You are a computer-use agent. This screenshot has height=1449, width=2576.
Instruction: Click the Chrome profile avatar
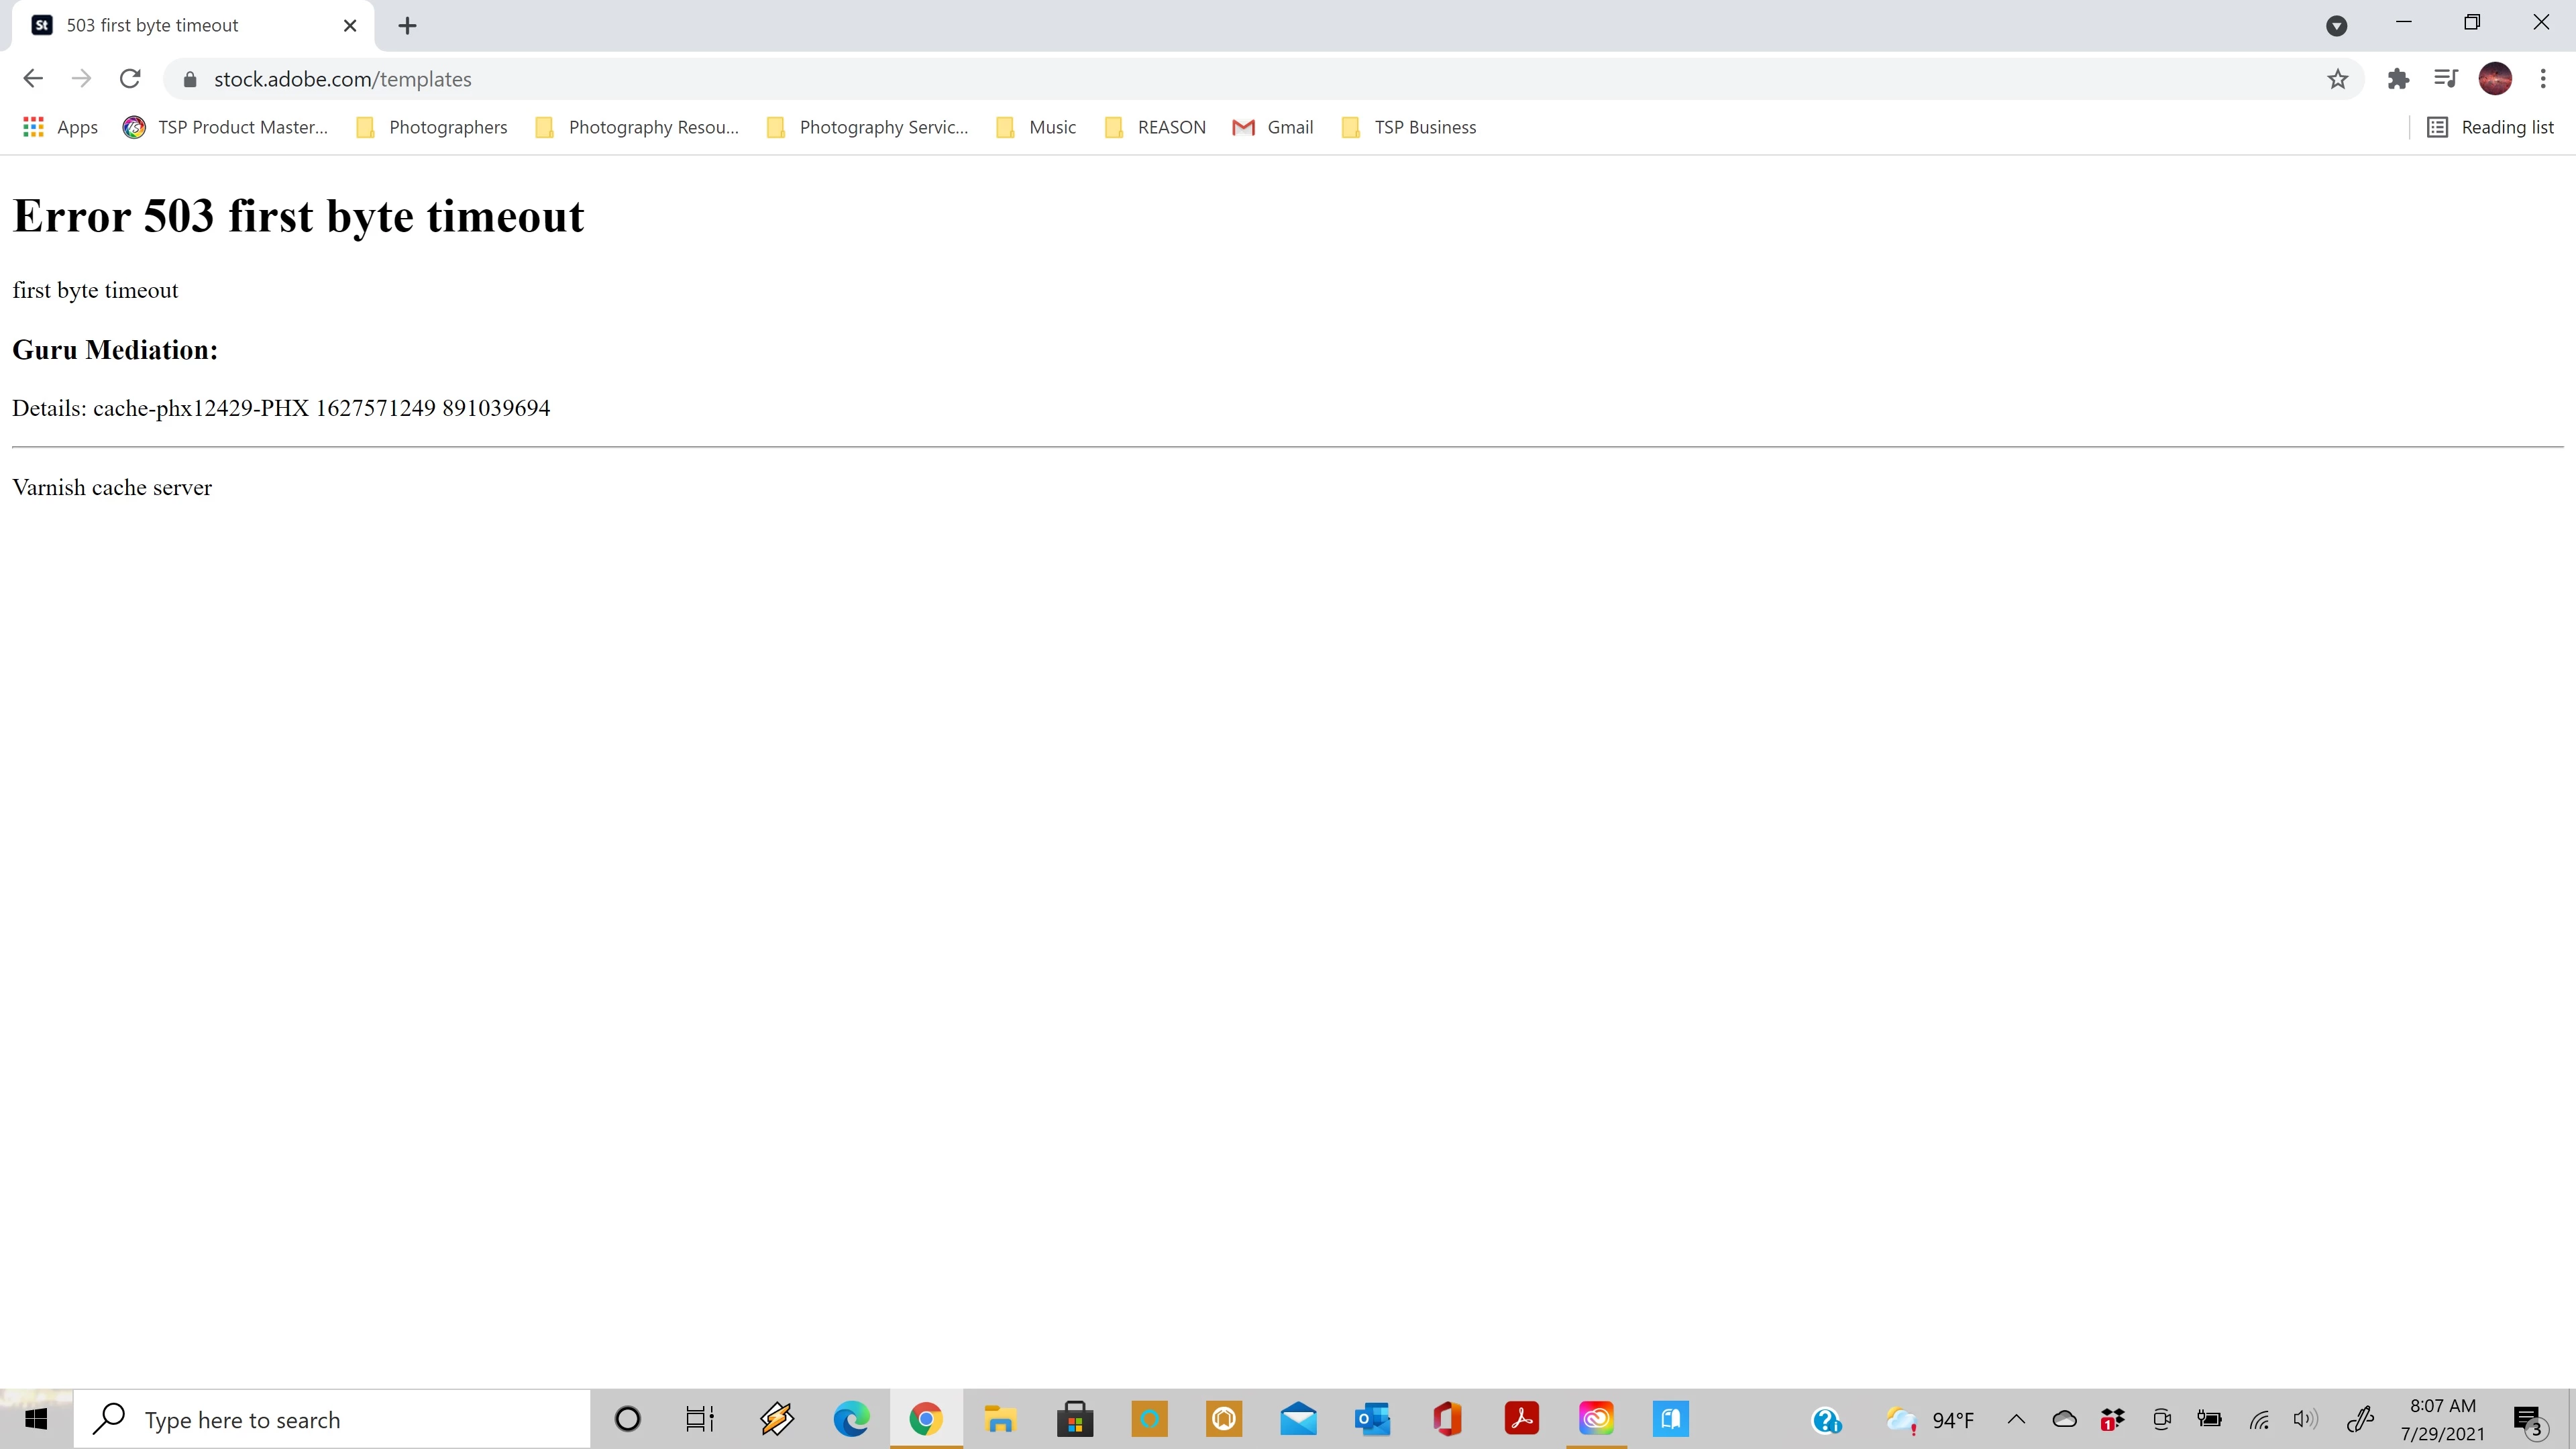(2495, 79)
